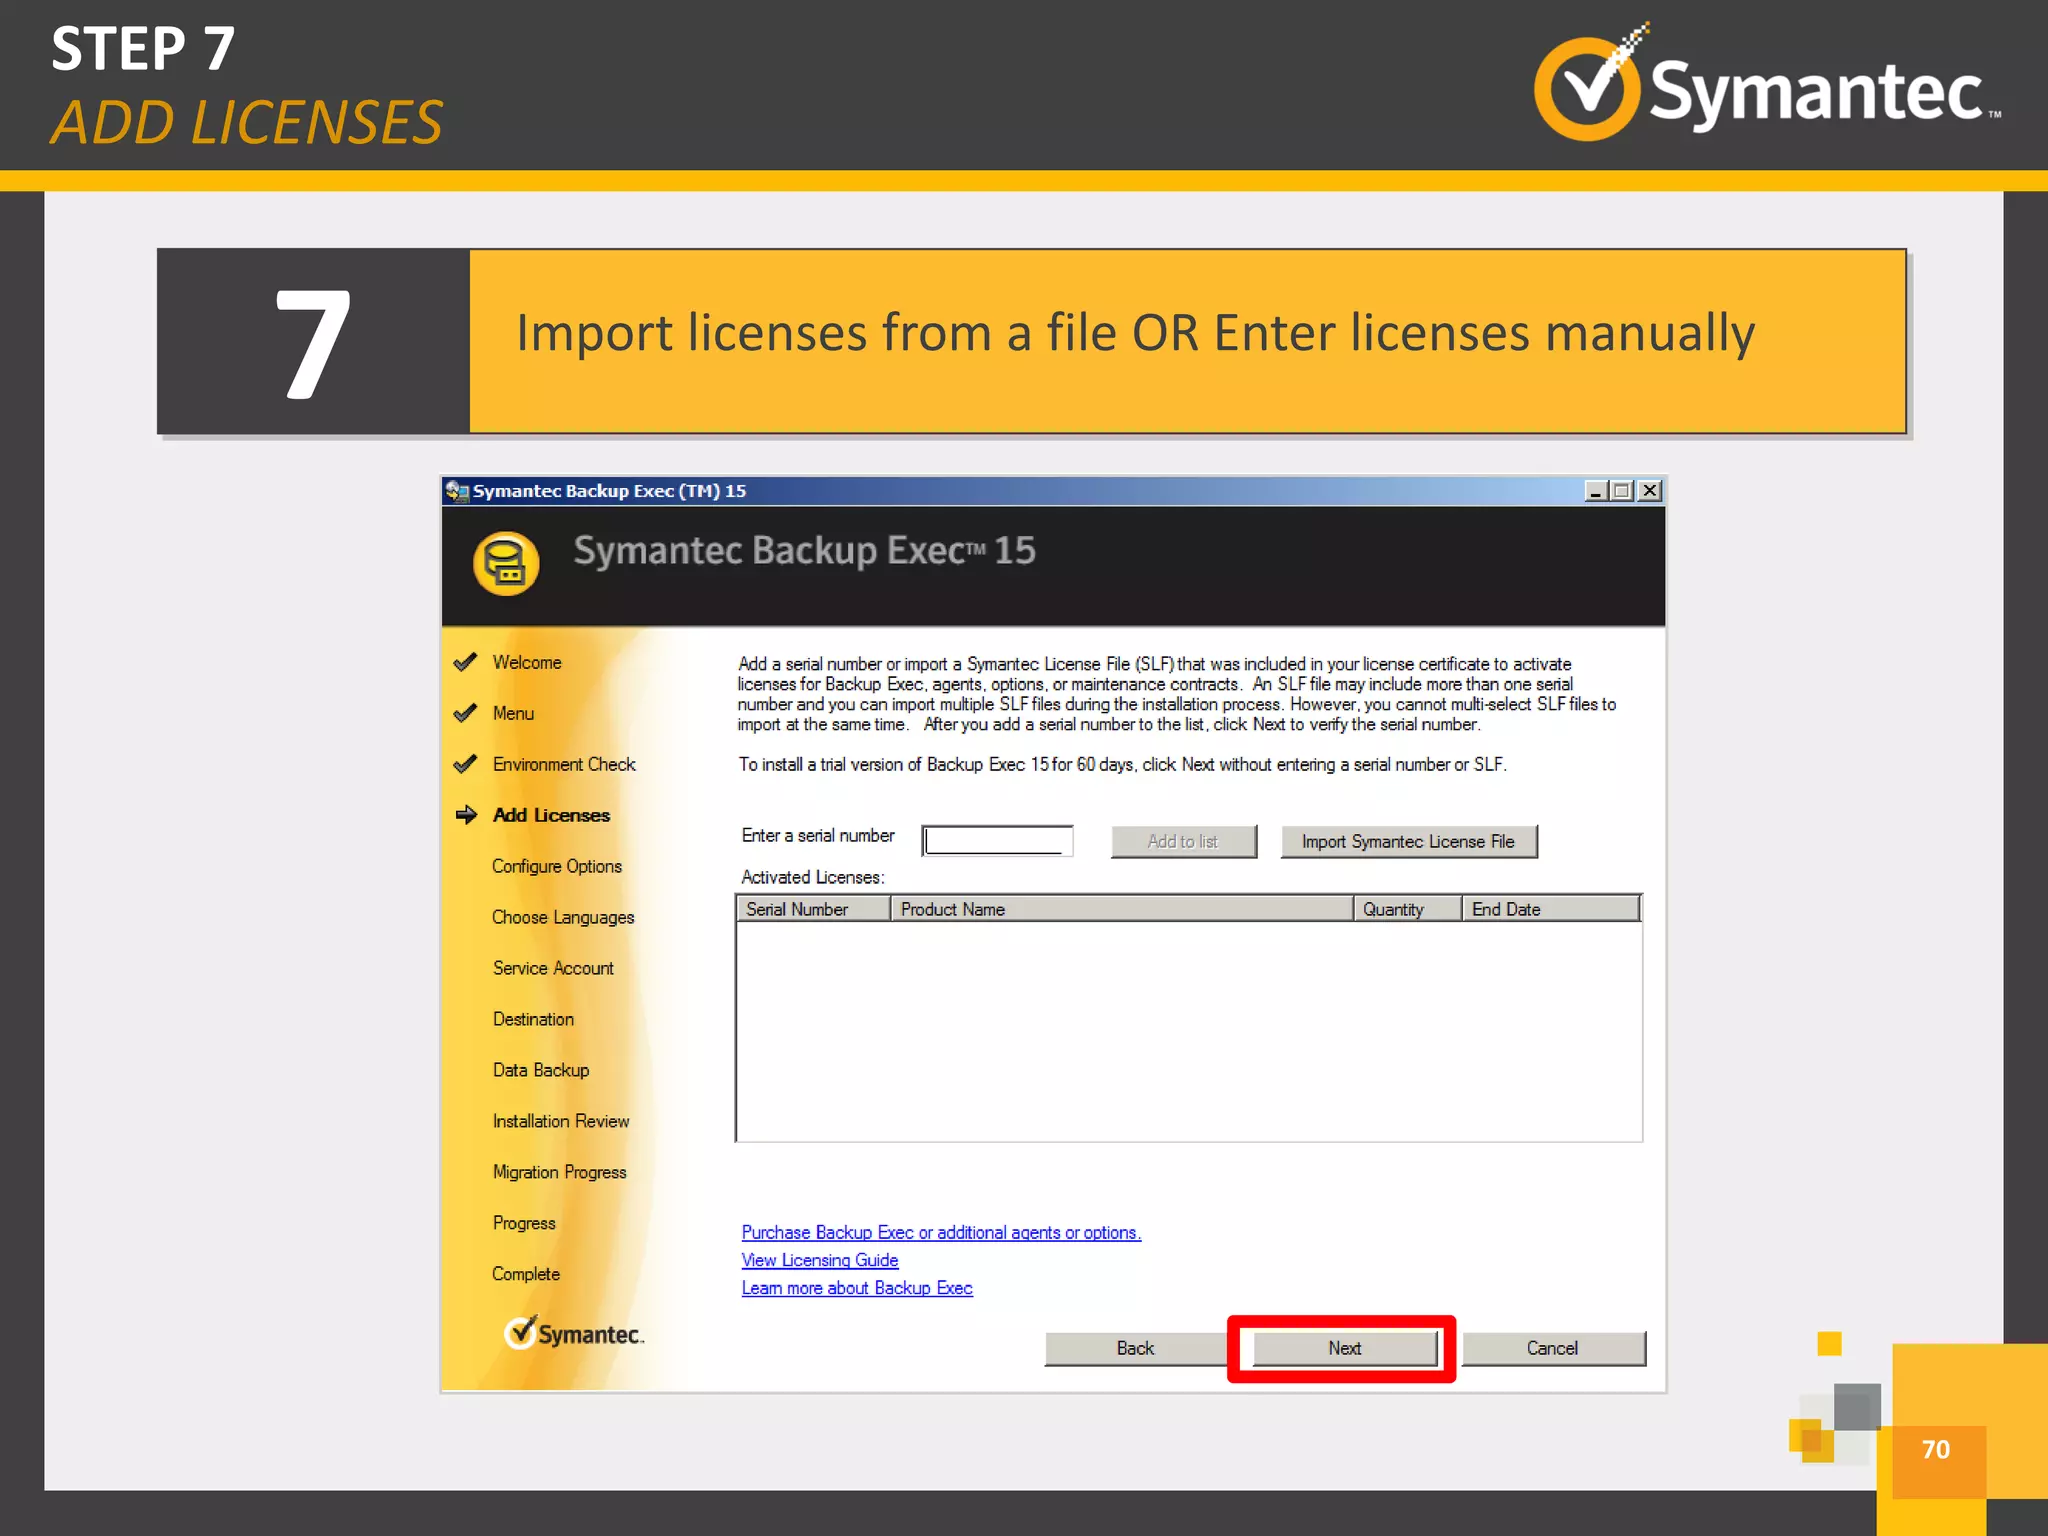Screen dimensions: 2048x1536
Task: Click the arrow icon beside Add Licenses
Action: click(x=466, y=815)
